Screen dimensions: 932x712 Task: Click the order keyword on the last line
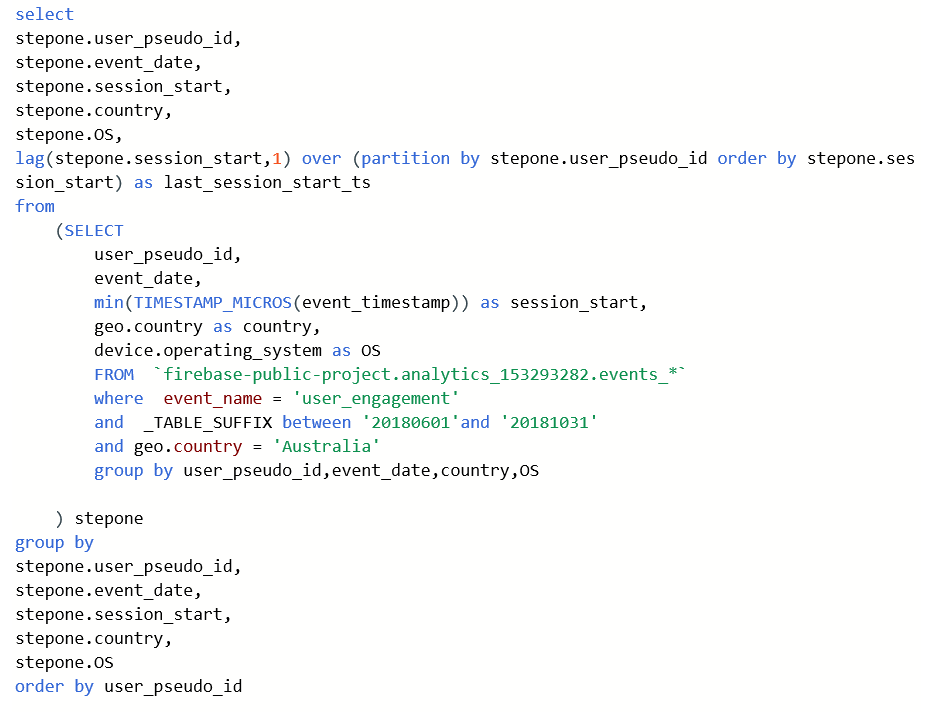[39, 686]
